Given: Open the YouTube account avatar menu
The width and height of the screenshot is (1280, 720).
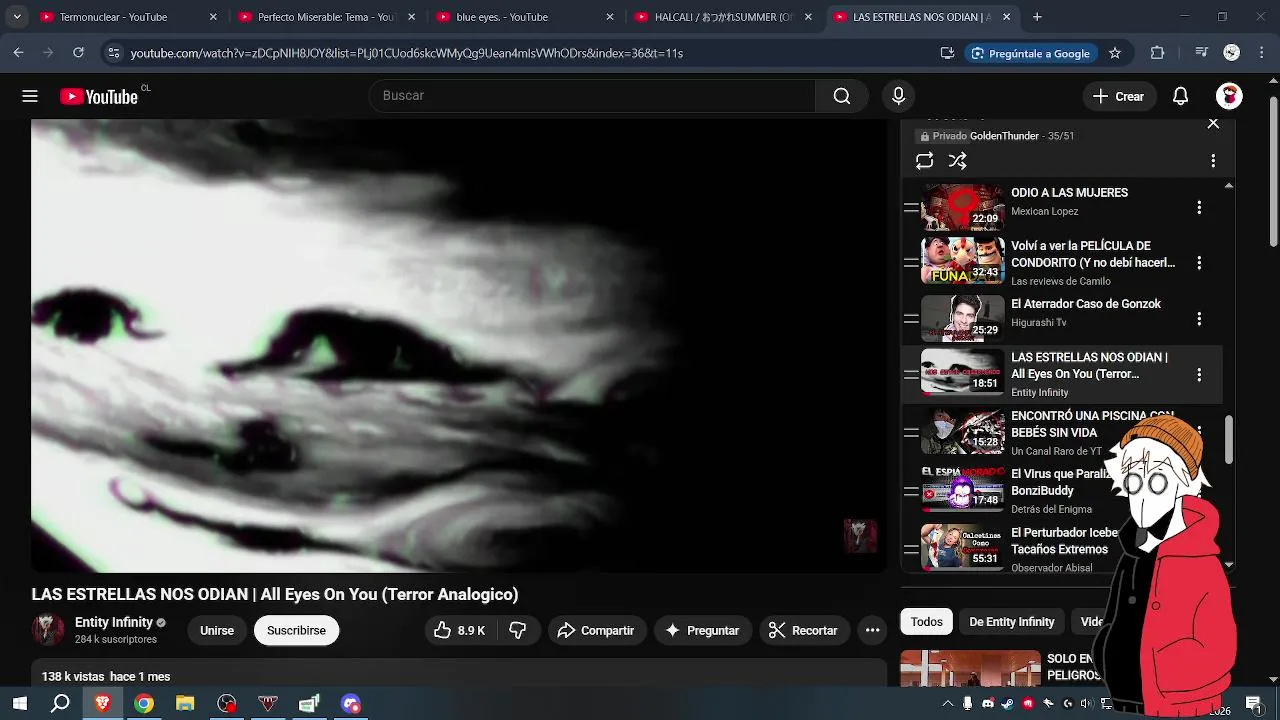Looking at the screenshot, I should 1229,96.
